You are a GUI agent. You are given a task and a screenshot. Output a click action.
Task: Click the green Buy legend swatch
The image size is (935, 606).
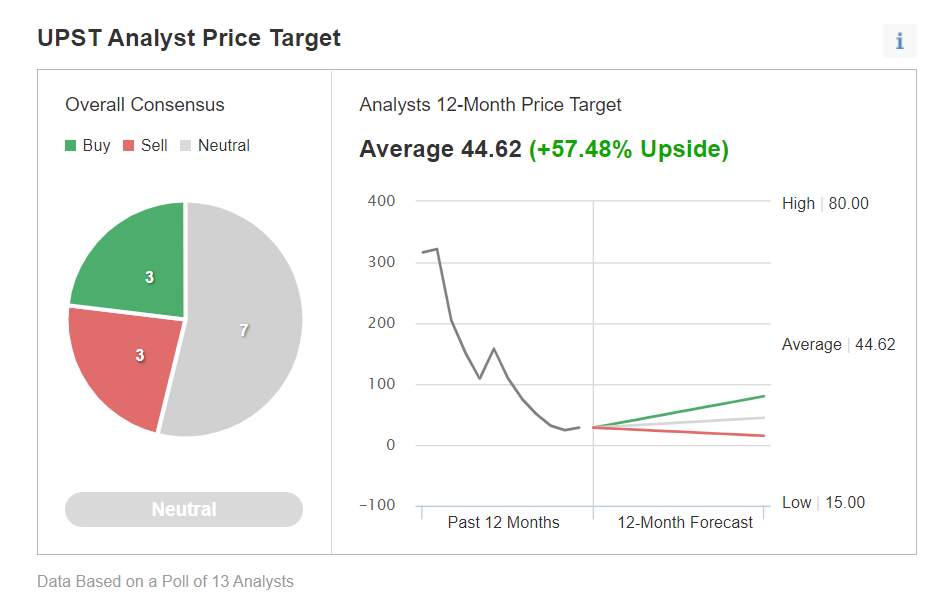pyautogui.click(x=71, y=146)
